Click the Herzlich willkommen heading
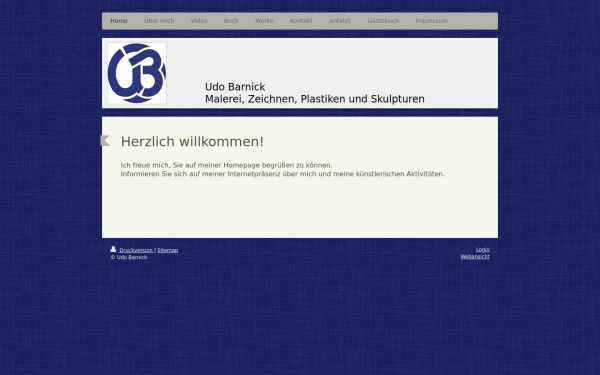600x375 pixels. click(x=192, y=142)
